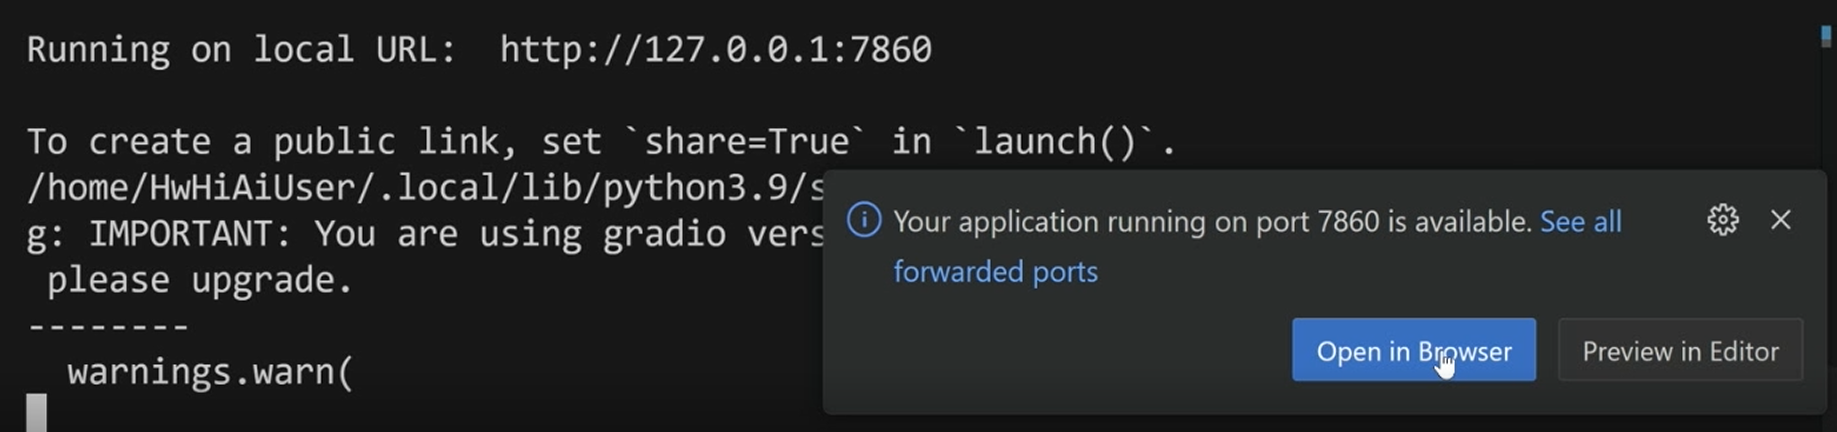Click the "forwarded ports" link text
Viewport: 1837px width, 432px height.
tap(995, 272)
